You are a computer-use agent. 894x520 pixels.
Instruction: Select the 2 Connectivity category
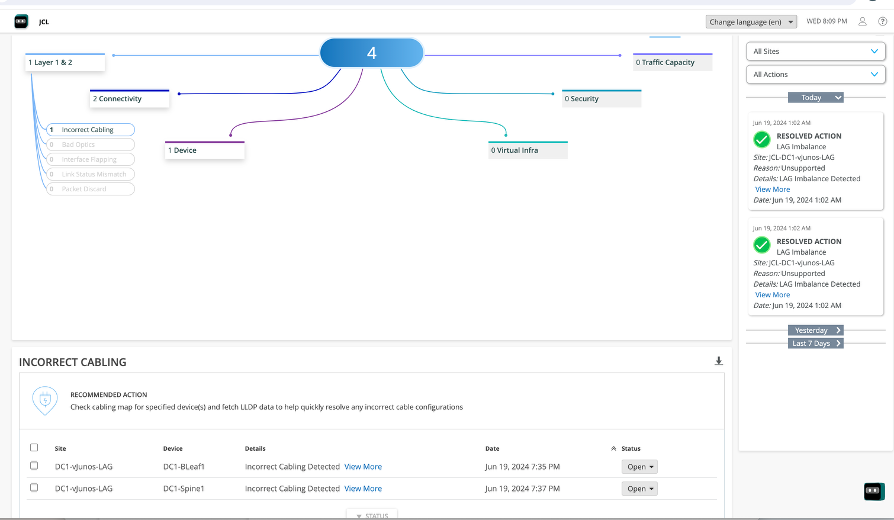coord(129,99)
